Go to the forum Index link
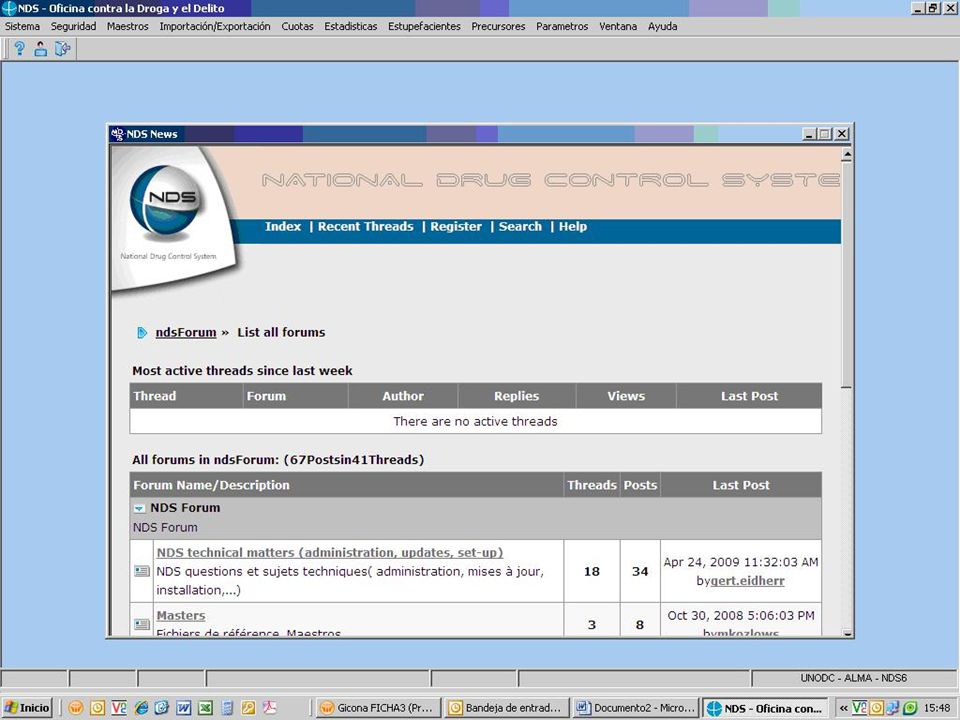 point(283,227)
